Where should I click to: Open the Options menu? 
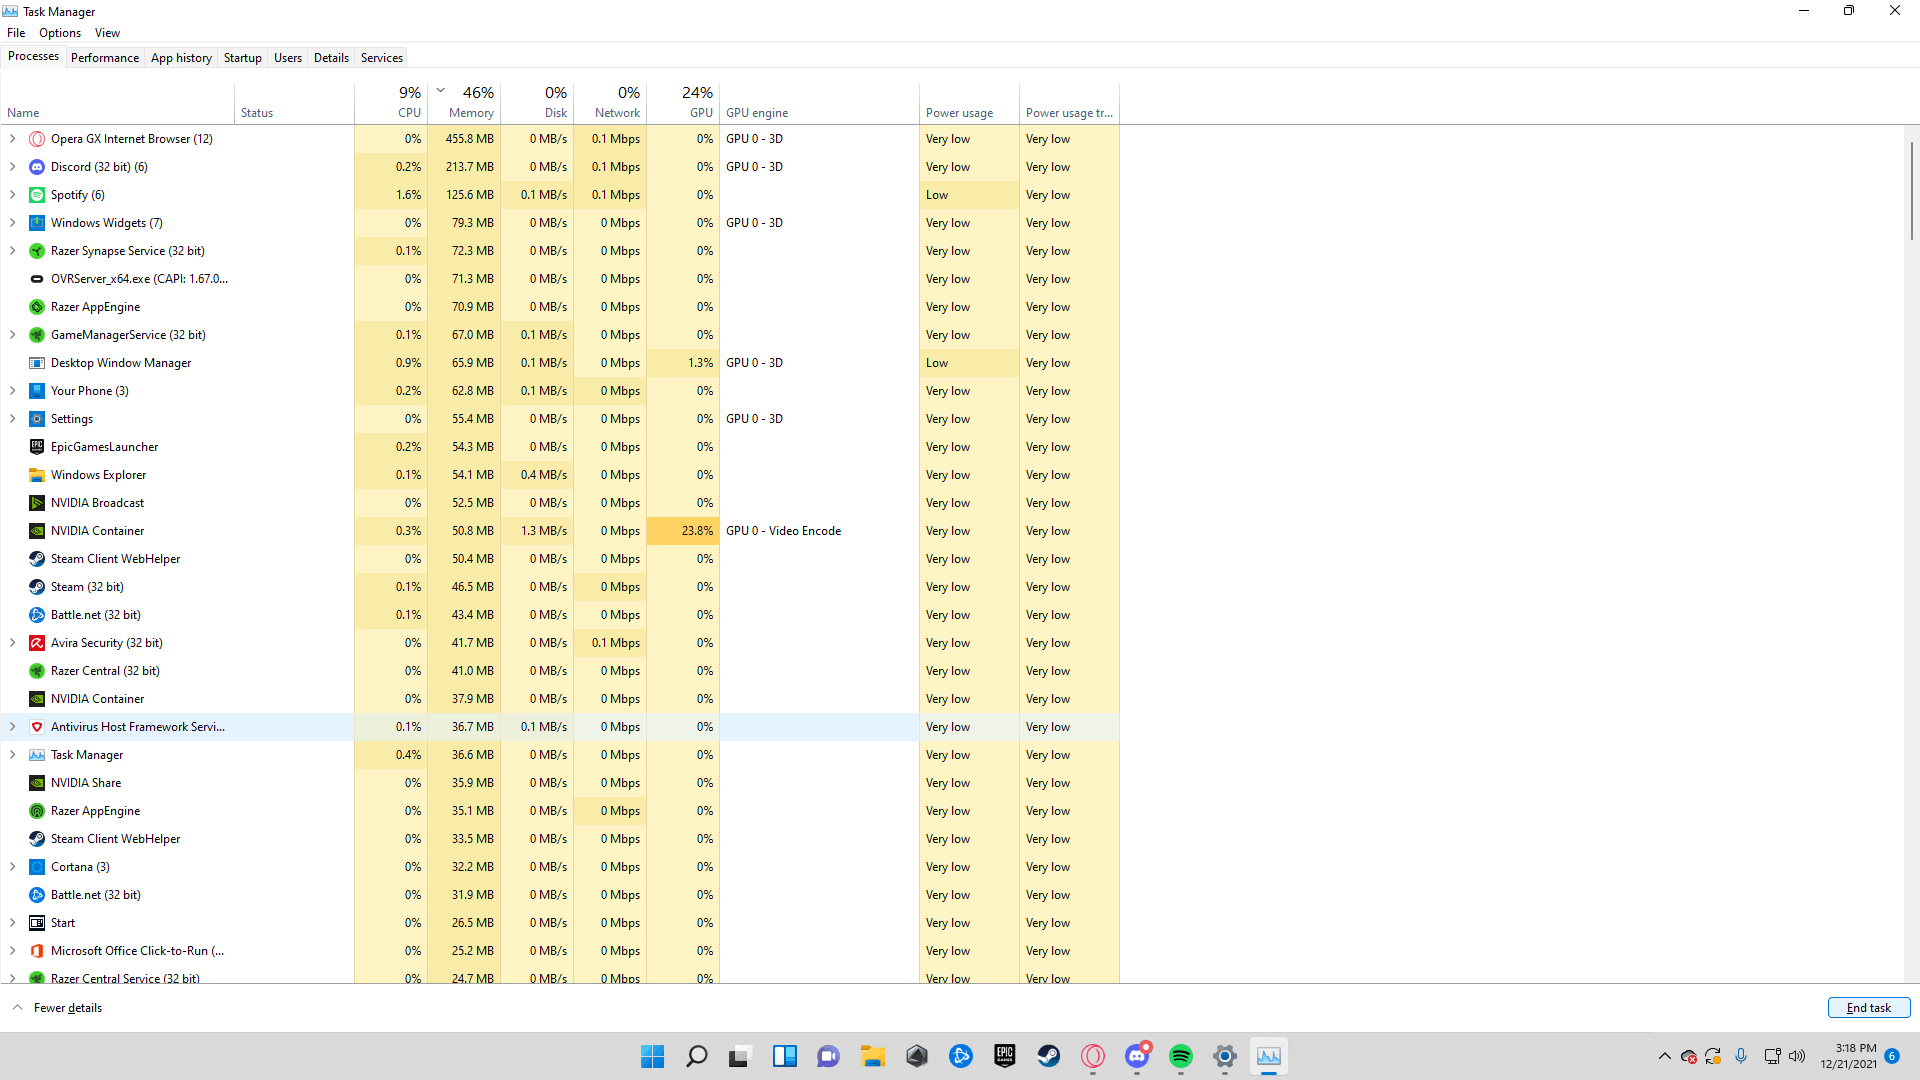point(60,33)
